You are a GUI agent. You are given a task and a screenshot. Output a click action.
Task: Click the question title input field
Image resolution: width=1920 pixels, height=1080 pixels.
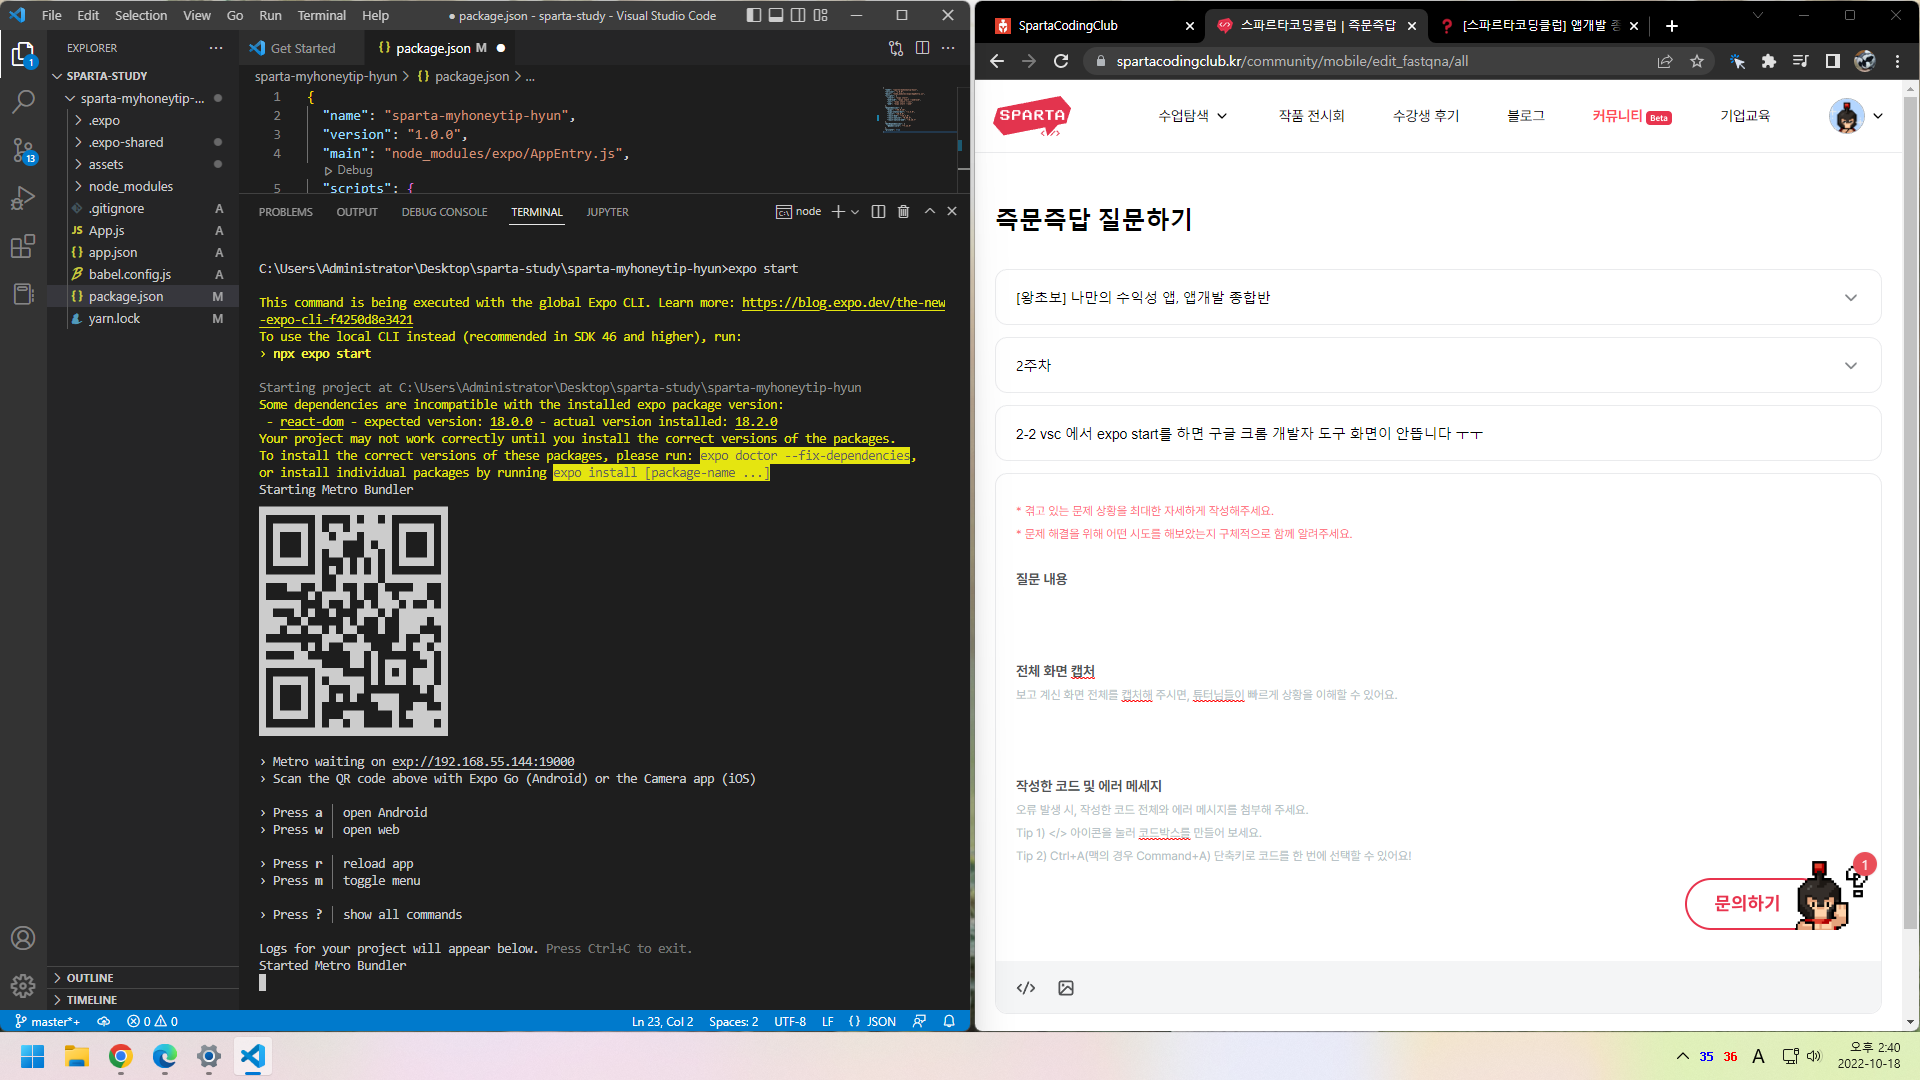coord(1437,433)
